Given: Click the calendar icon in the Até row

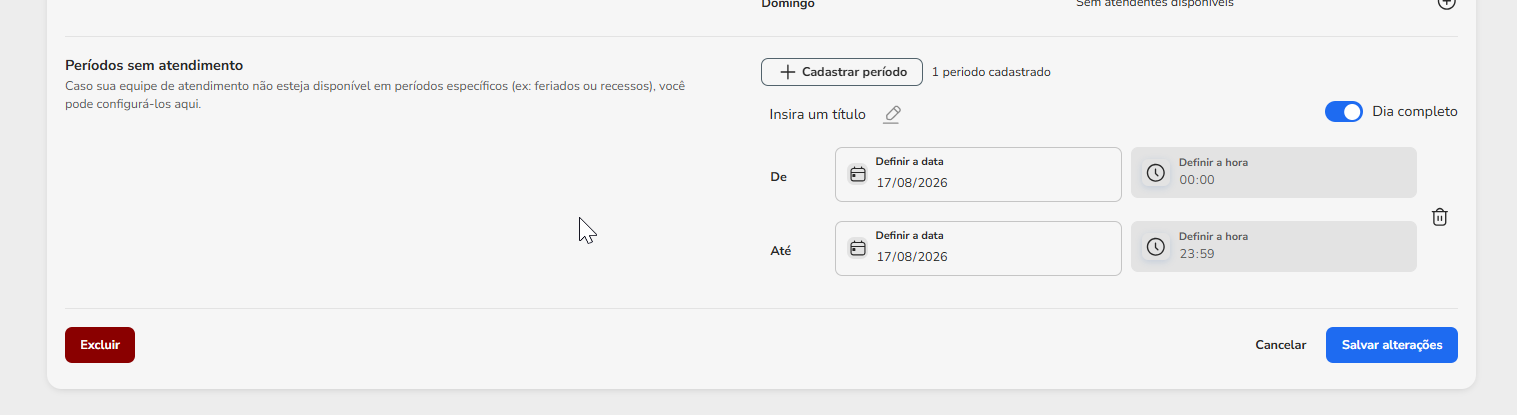Looking at the screenshot, I should [x=857, y=248].
